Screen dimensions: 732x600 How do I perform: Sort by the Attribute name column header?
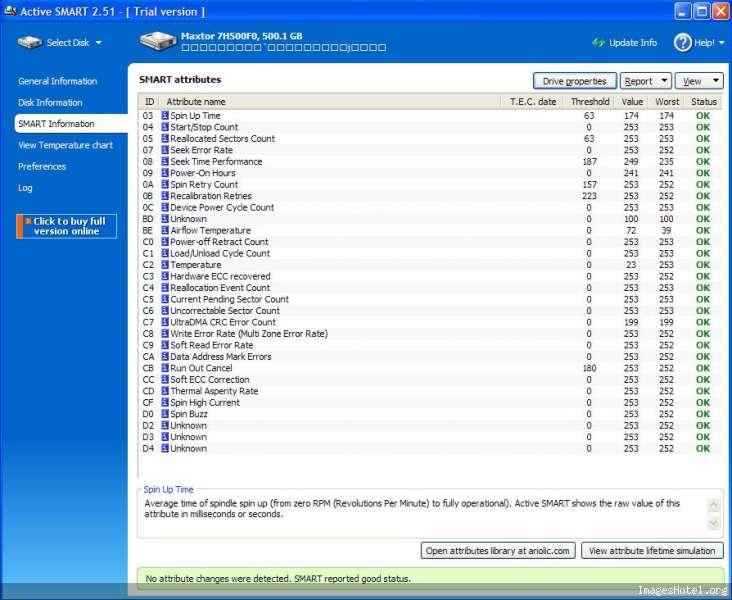330,102
